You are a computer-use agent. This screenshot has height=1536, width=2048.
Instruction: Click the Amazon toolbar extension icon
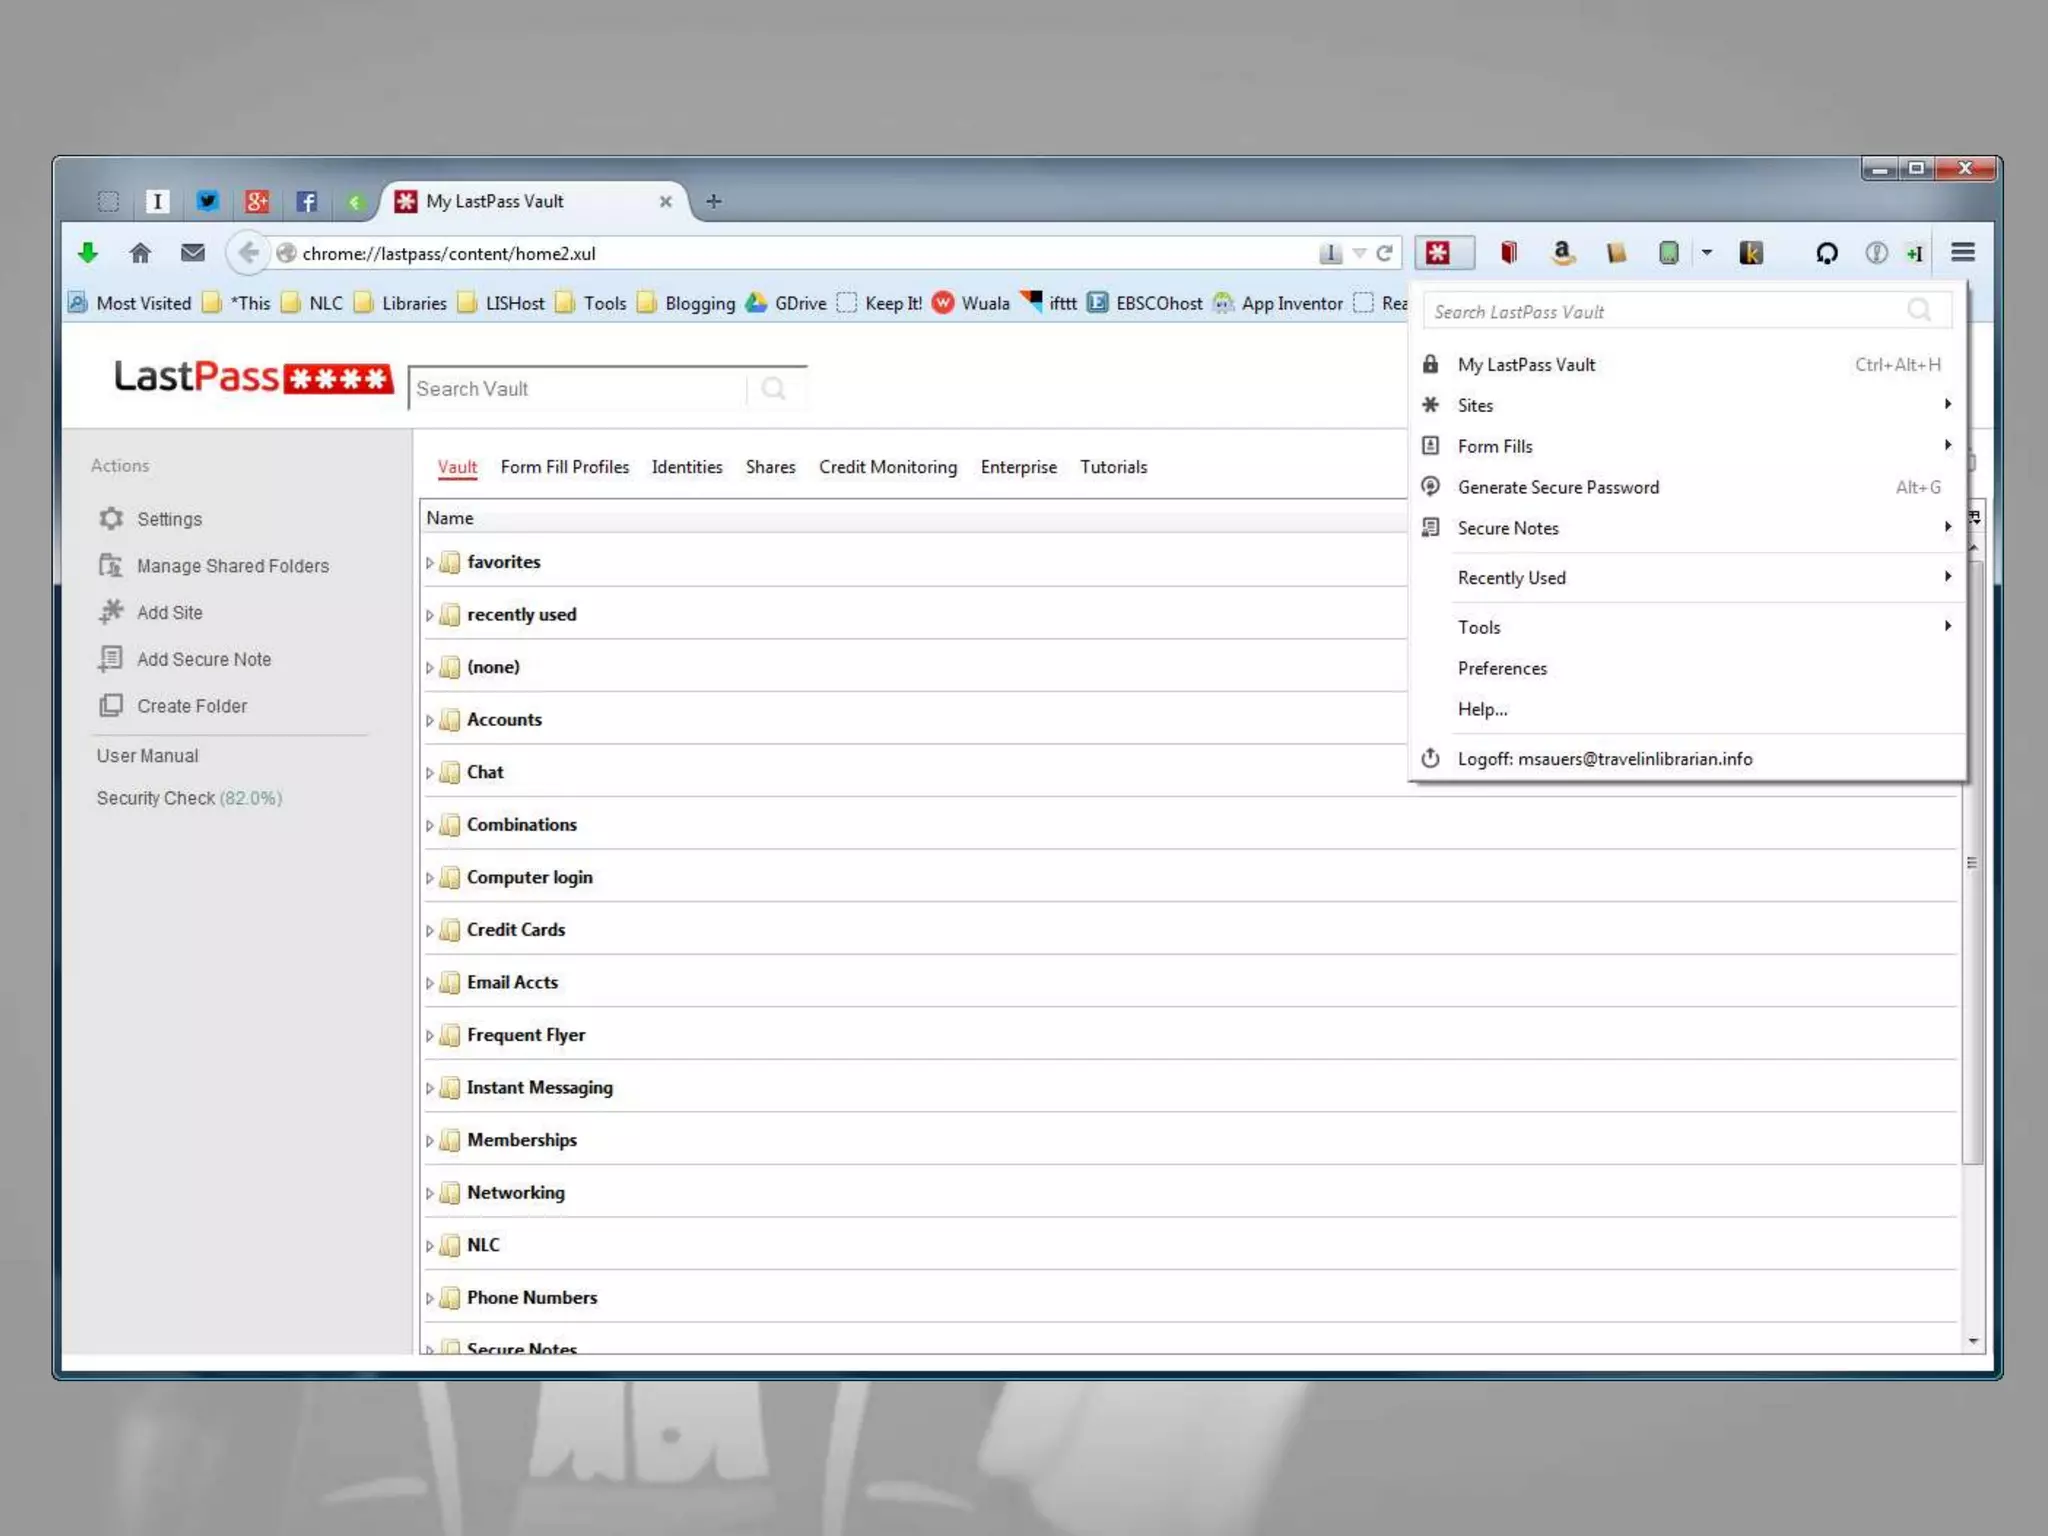tap(1562, 253)
